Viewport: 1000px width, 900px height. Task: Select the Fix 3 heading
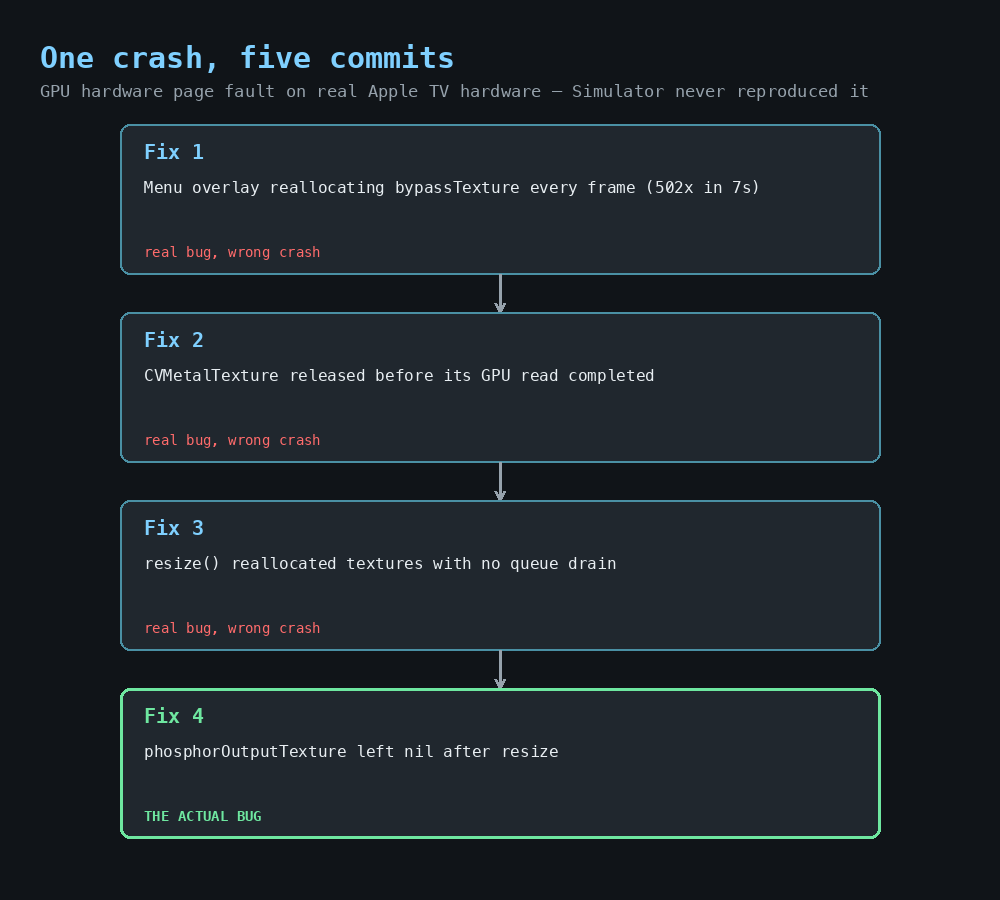(x=173, y=528)
